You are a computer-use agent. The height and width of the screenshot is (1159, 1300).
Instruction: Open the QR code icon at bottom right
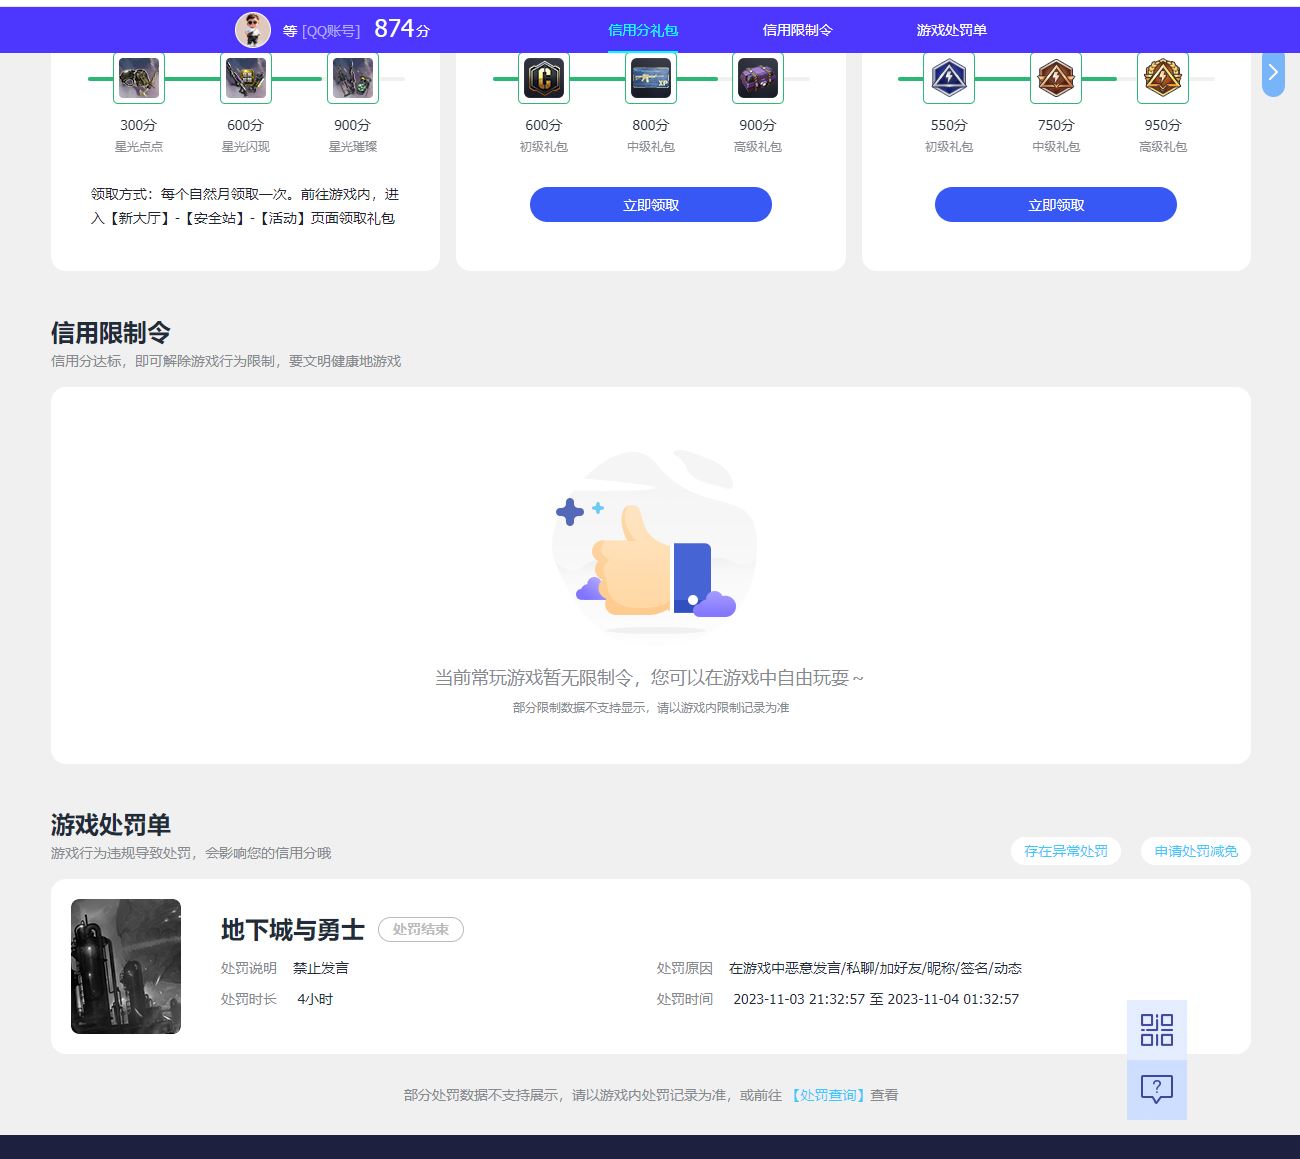[1156, 1030]
